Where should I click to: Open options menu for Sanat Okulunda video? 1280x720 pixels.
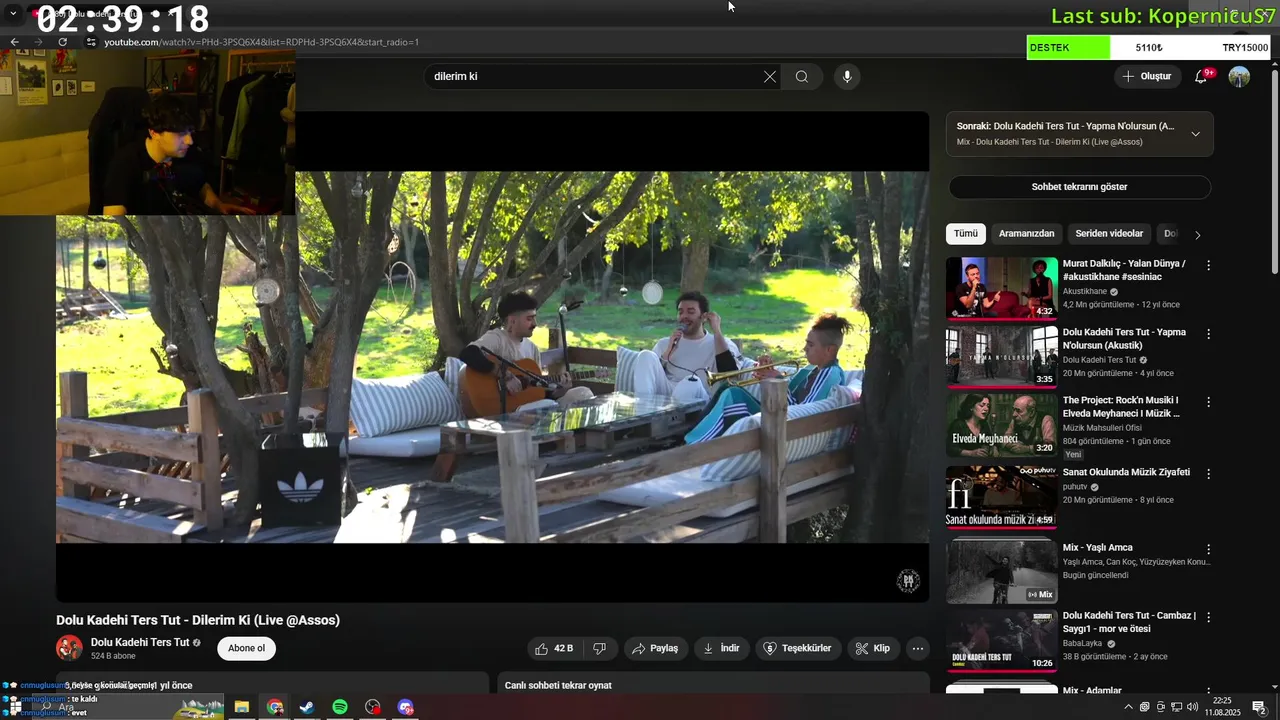point(1208,472)
